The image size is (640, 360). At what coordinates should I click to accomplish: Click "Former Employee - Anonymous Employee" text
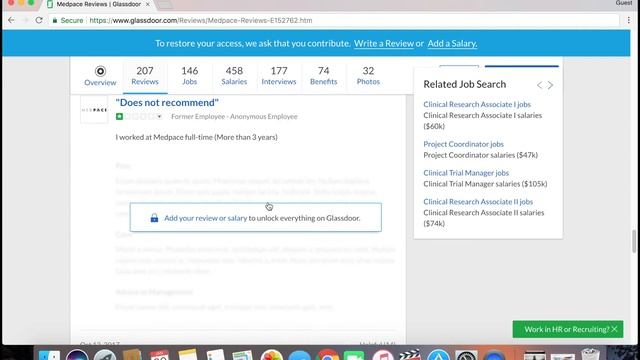pyautogui.click(x=234, y=117)
